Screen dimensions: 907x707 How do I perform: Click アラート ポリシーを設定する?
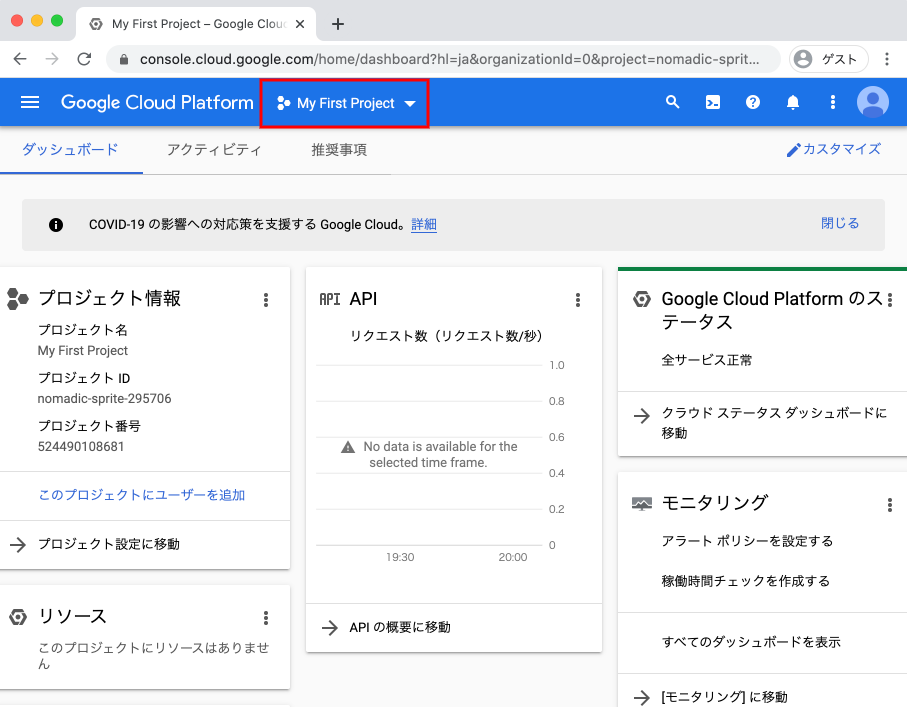747,542
